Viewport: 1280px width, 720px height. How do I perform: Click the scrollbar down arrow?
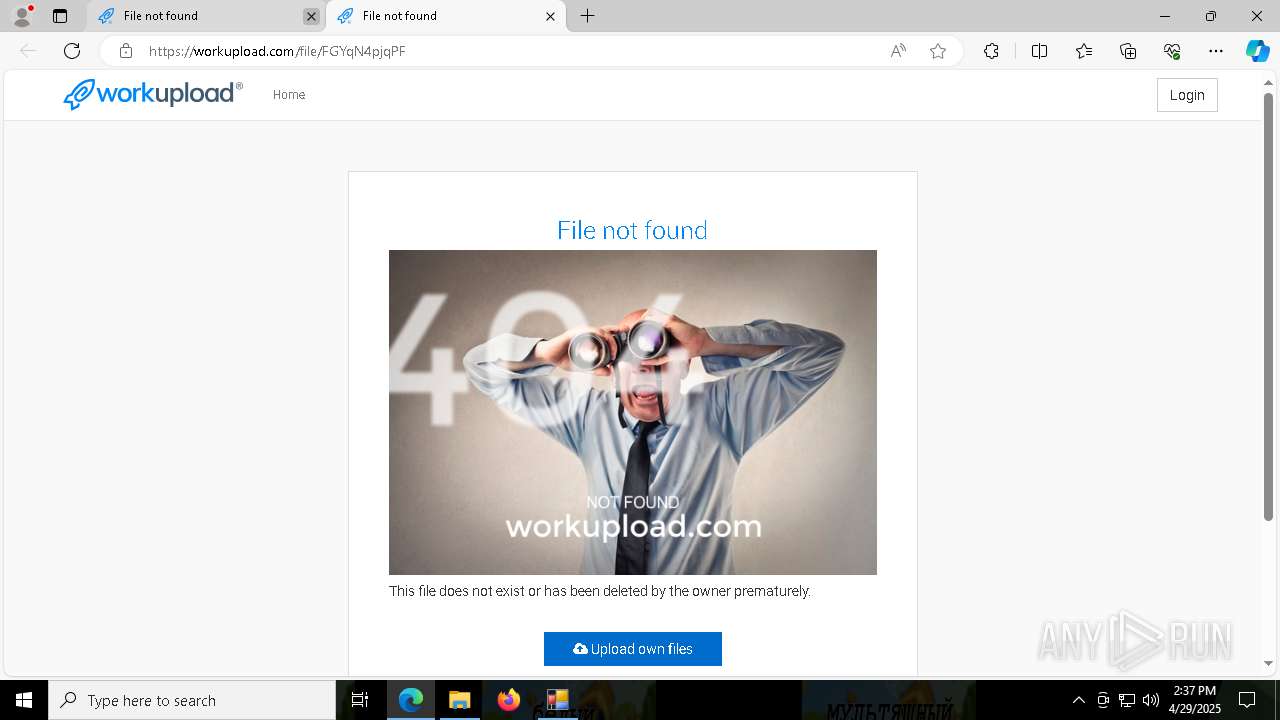pyautogui.click(x=1269, y=663)
